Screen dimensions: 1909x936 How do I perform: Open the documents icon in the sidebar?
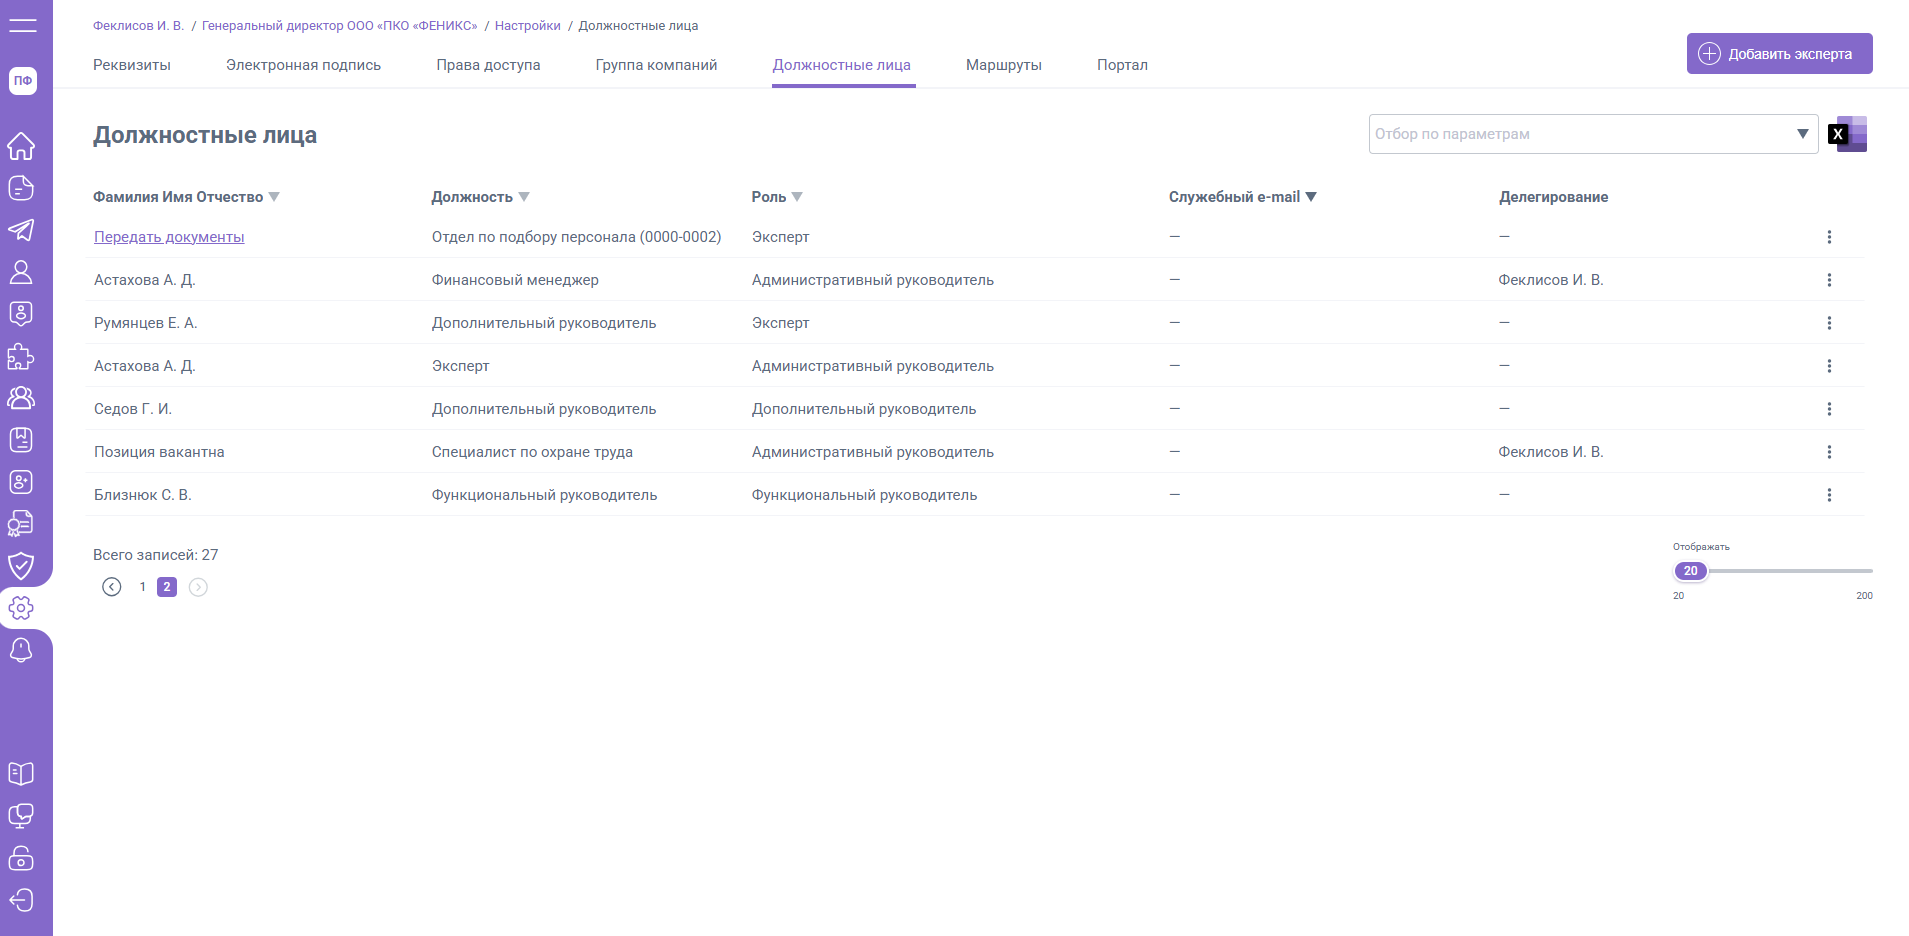click(21, 188)
